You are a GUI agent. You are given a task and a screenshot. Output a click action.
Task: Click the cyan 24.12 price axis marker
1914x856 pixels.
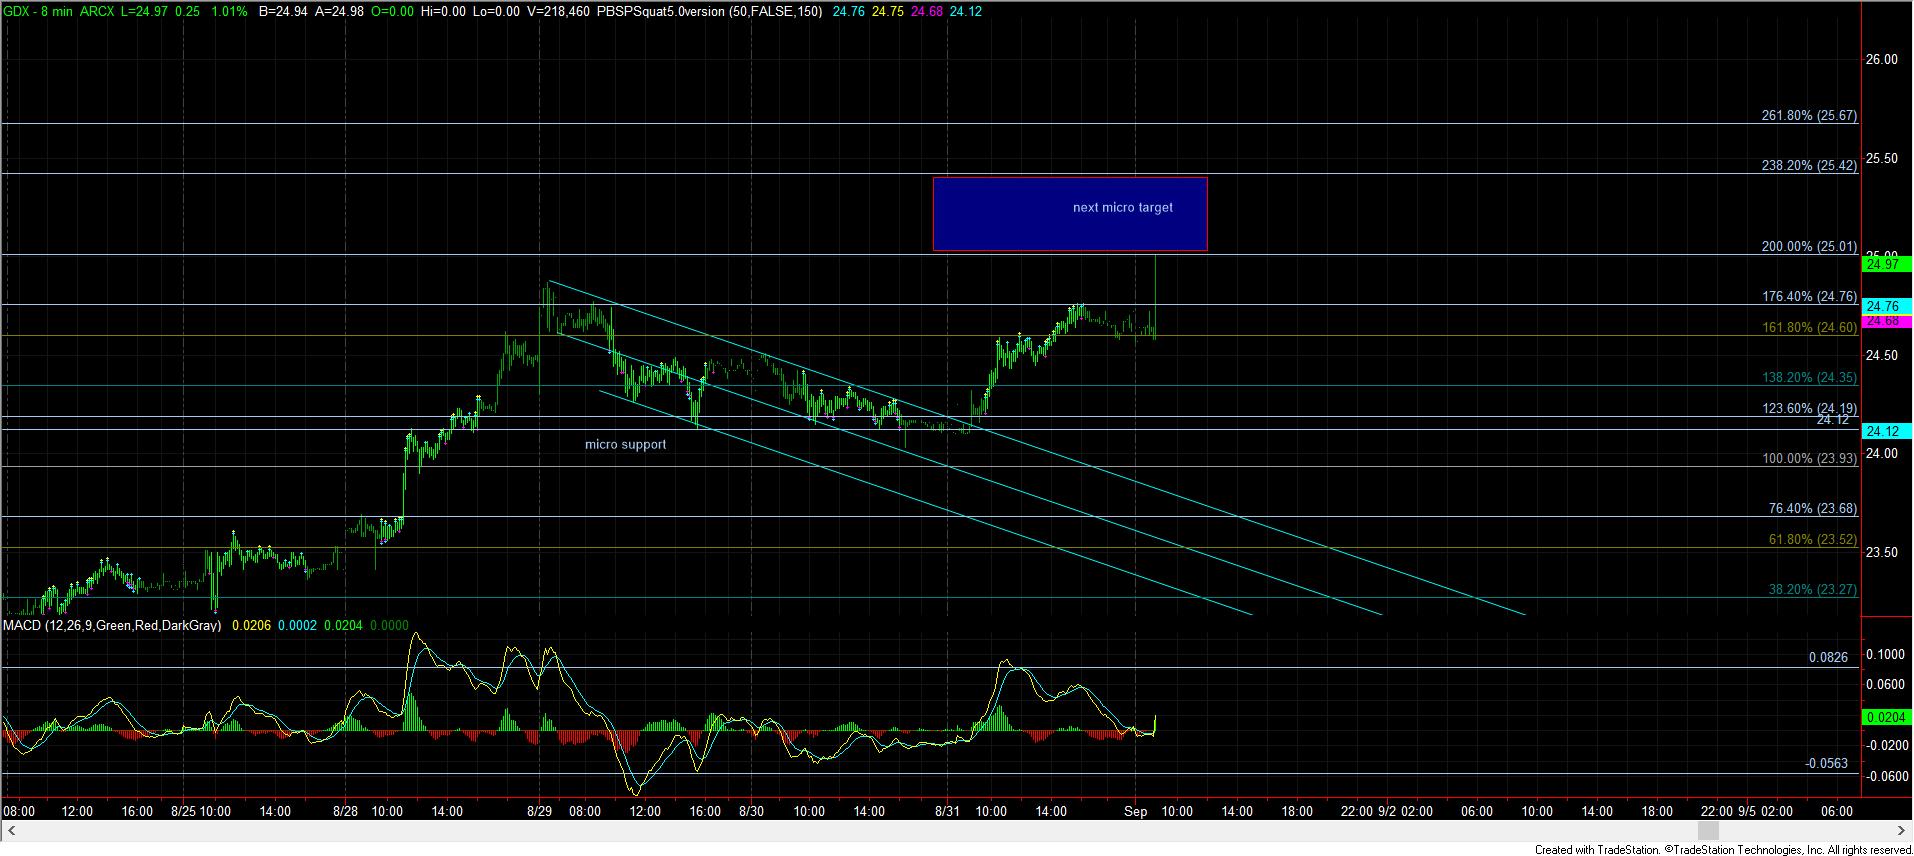[1886, 431]
